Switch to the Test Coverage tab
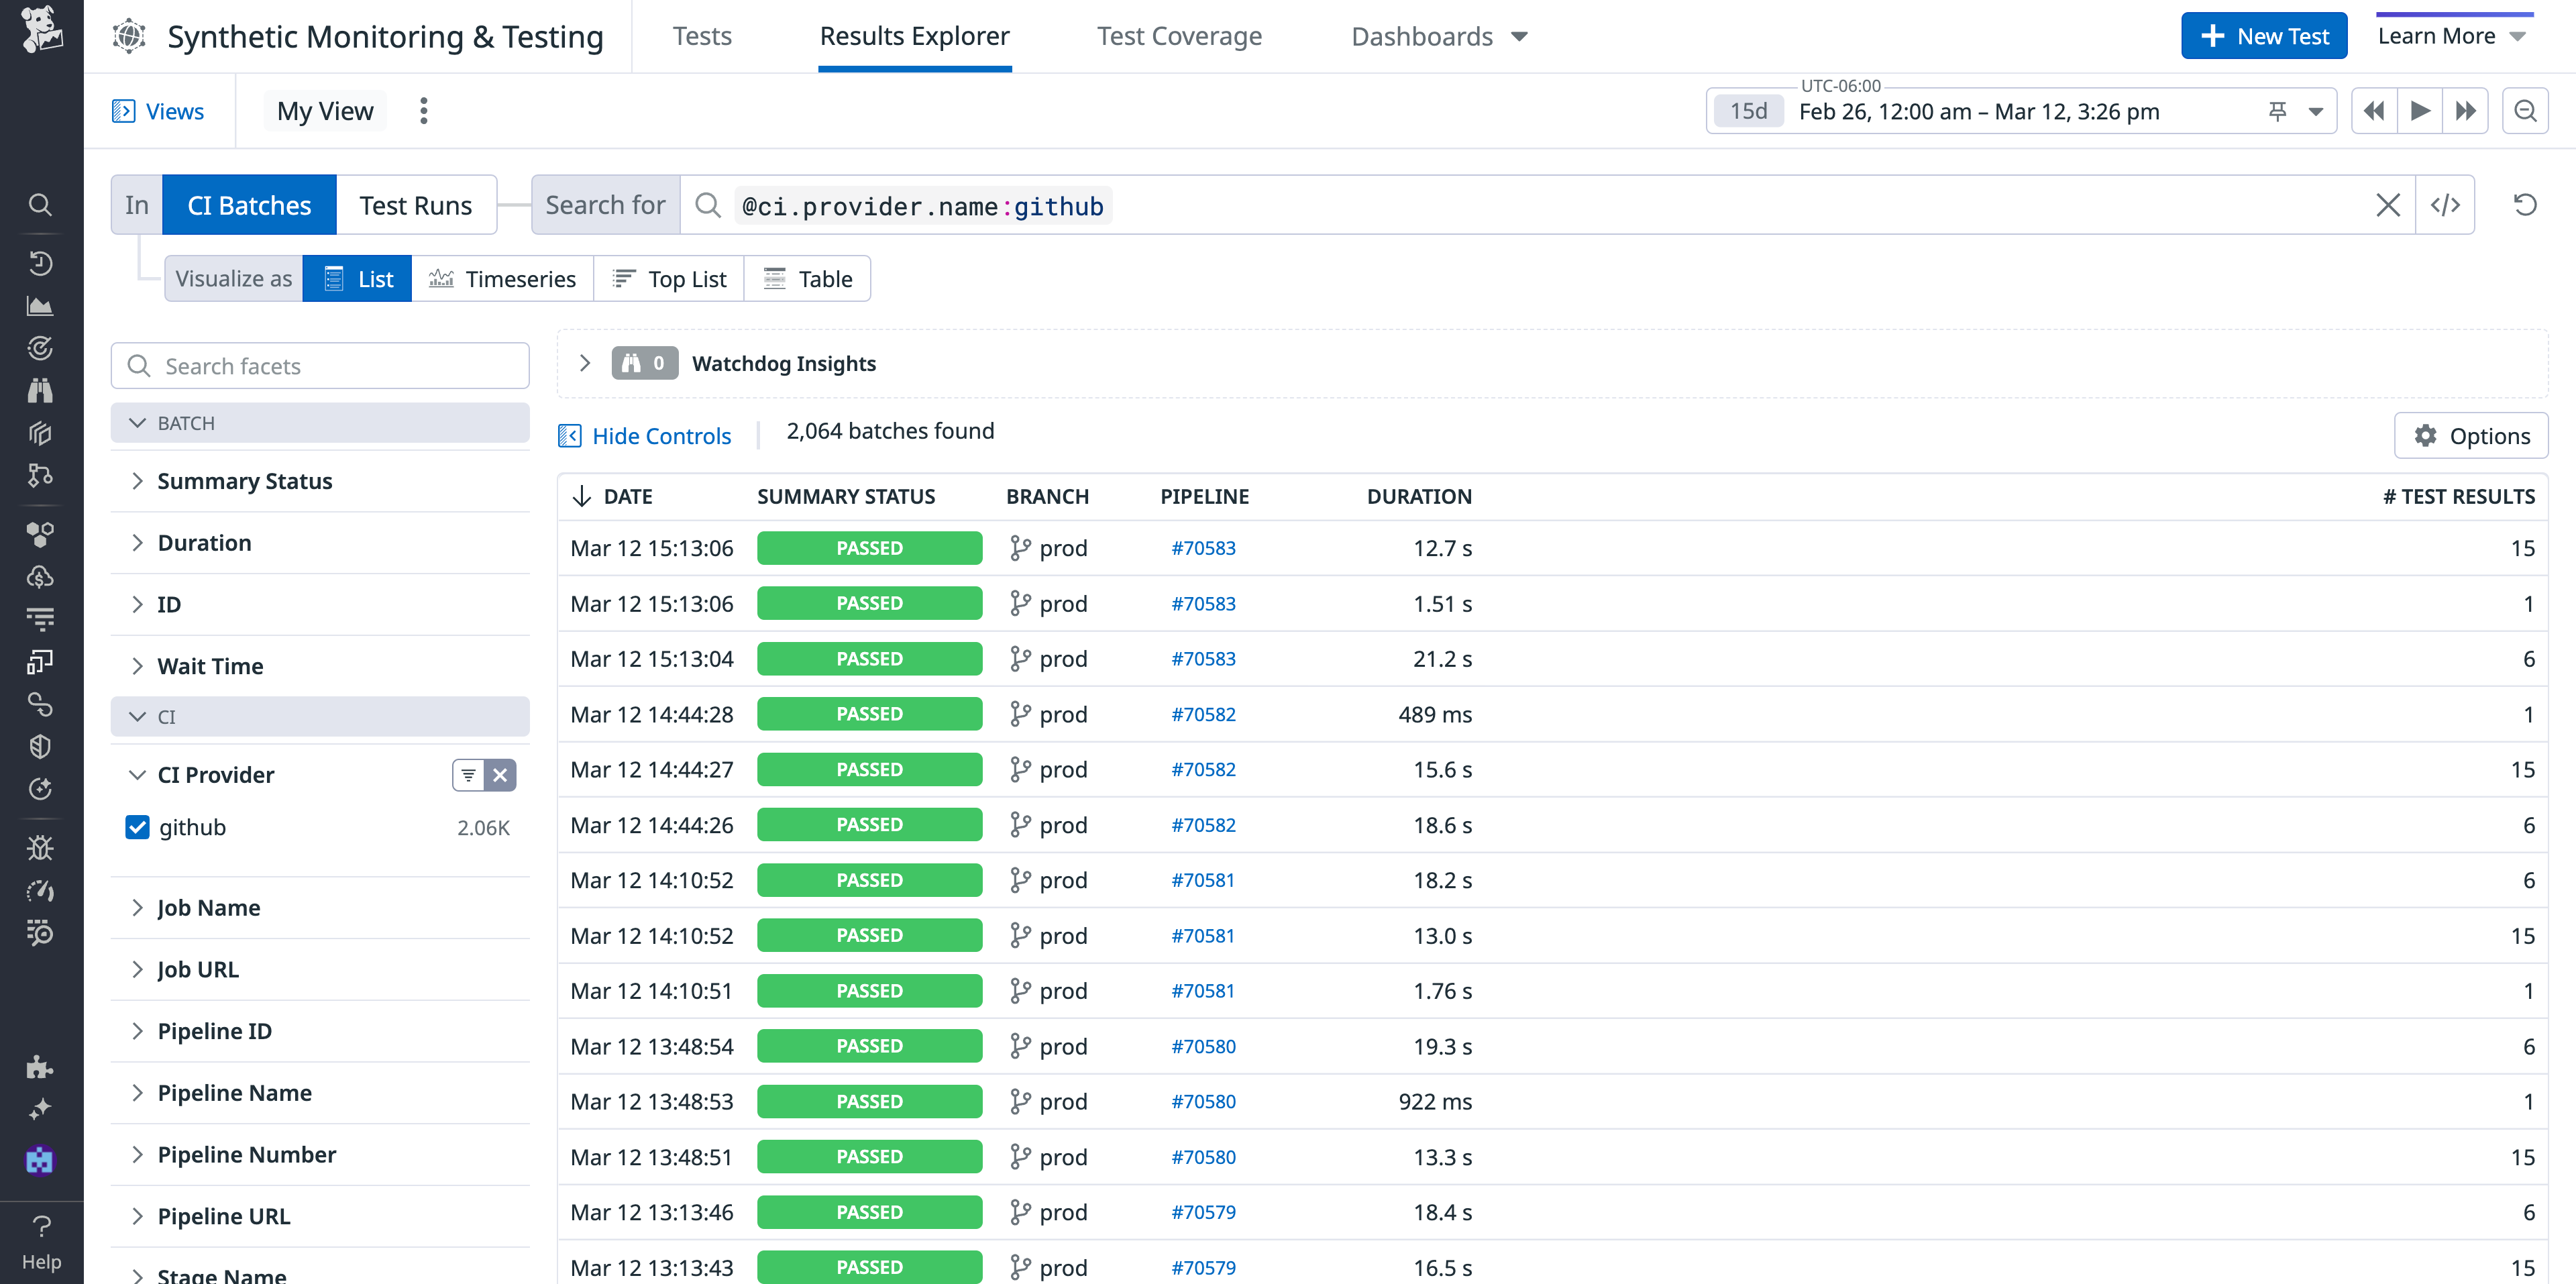Image resolution: width=2576 pixels, height=1284 pixels. 1179,36
